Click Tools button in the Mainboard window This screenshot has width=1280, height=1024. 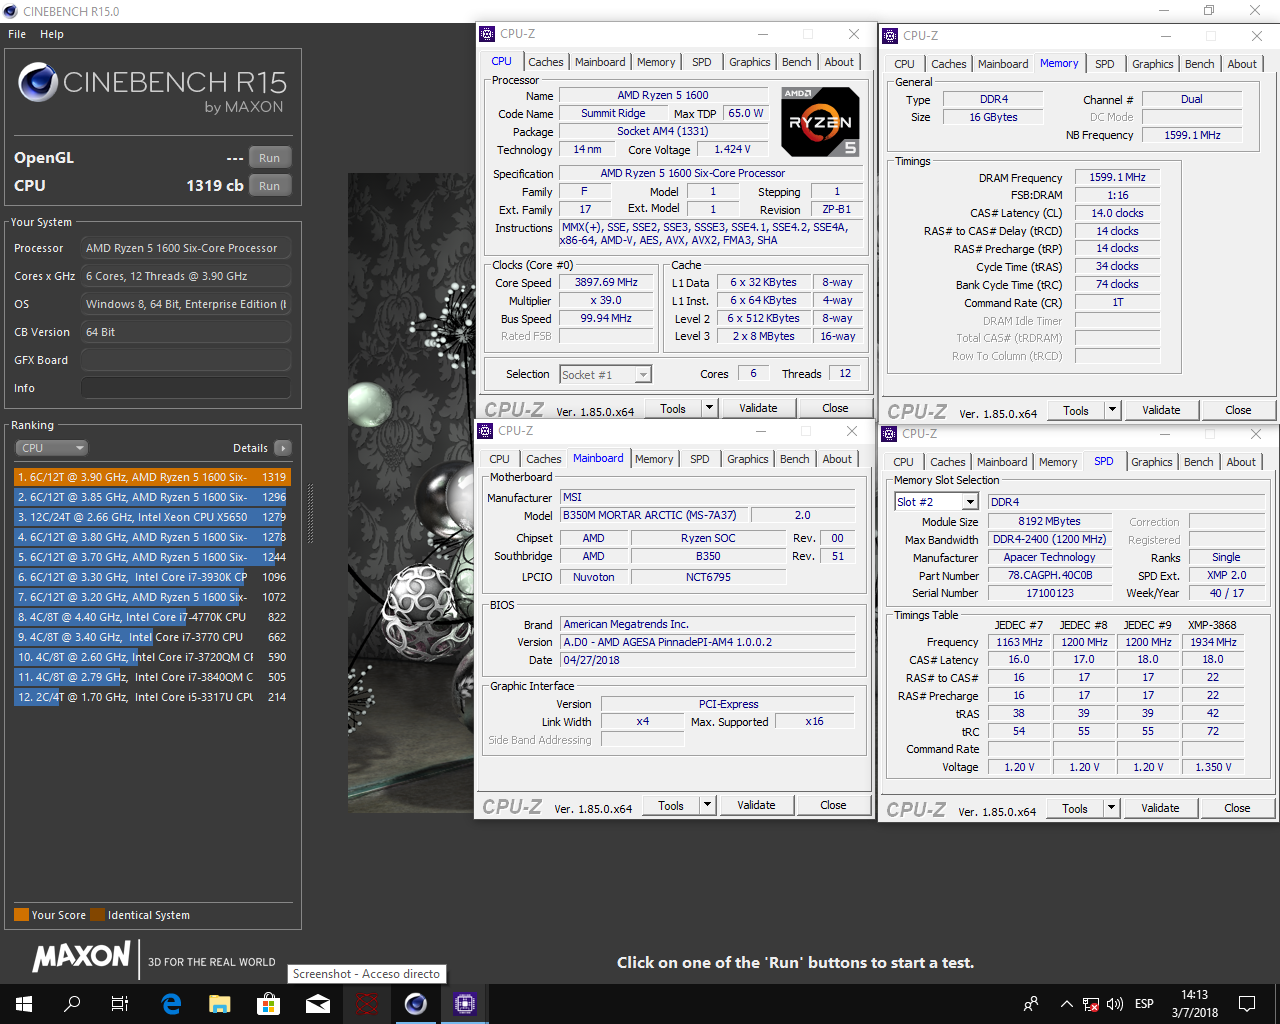(671, 805)
